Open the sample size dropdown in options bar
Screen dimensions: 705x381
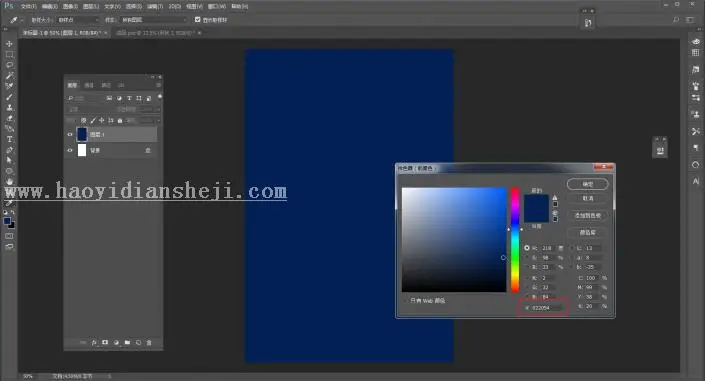(x=78, y=20)
